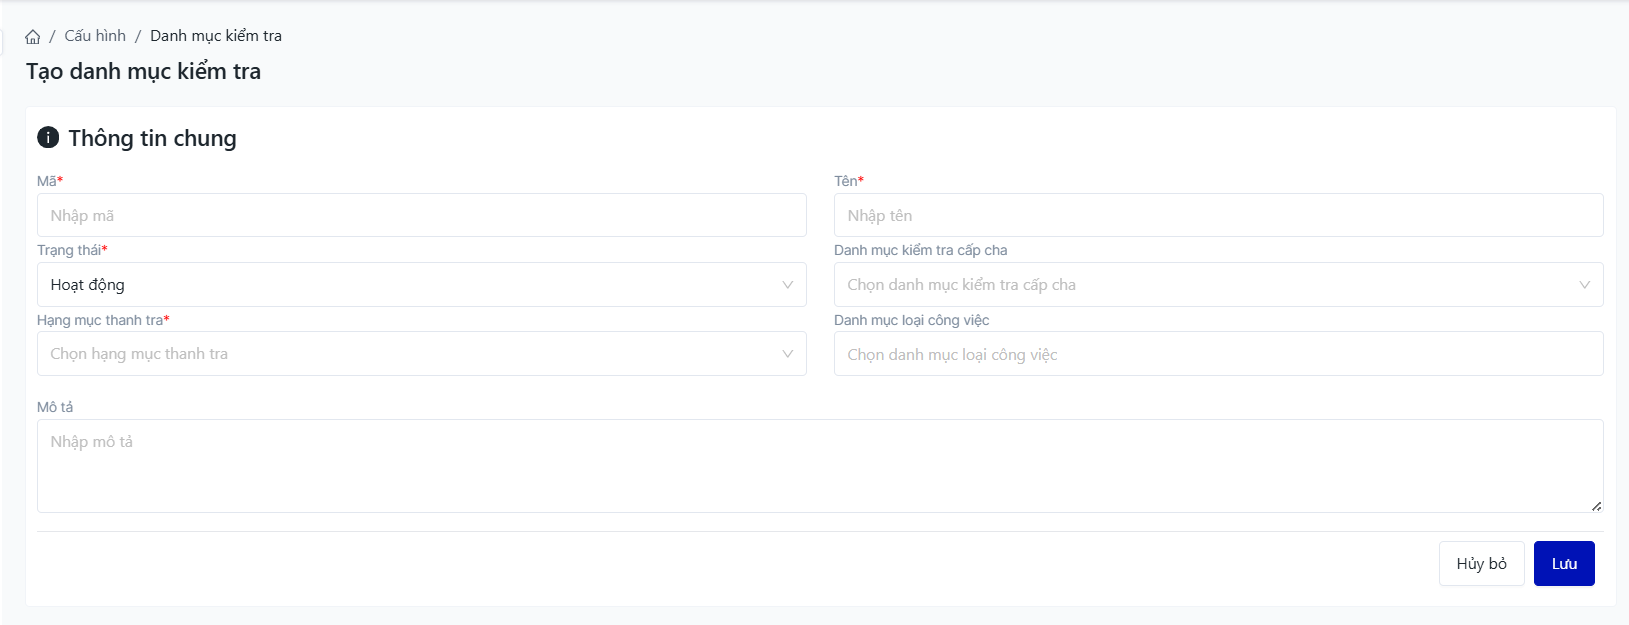The image size is (1629, 625).
Task: Select the Chọn danh mục loại công việc field
Action: (1218, 355)
